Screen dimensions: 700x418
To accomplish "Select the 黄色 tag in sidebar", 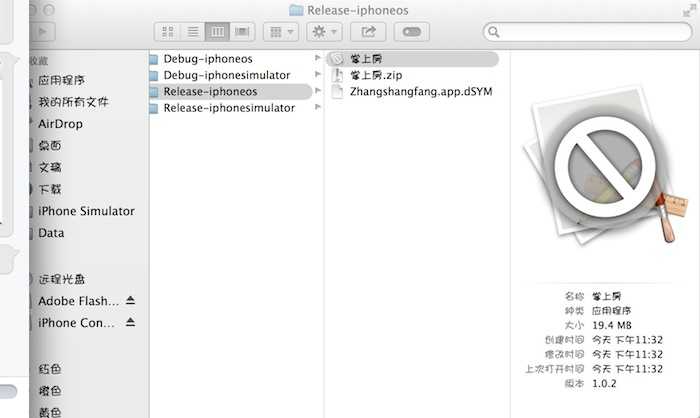I will click(50, 413).
